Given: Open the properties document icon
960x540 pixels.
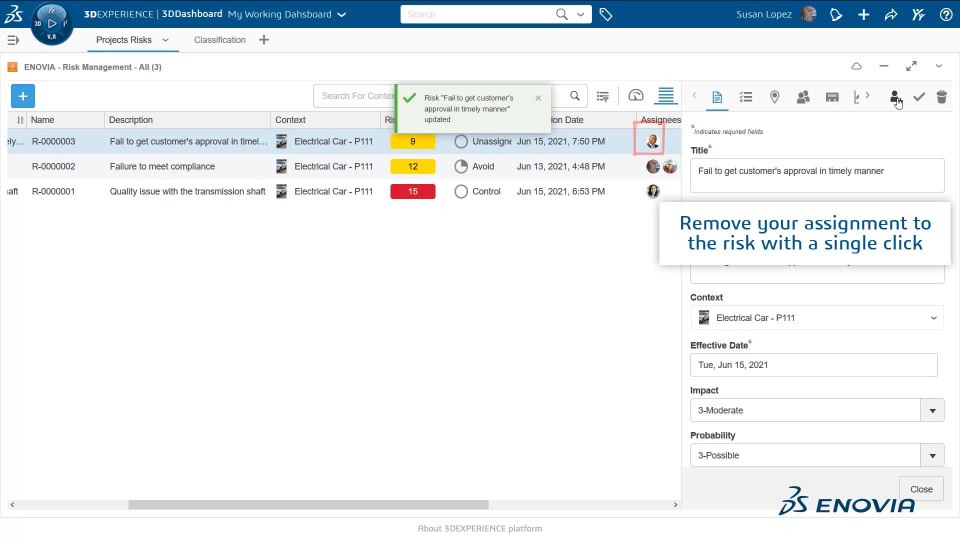Looking at the screenshot, I should 717,97.
